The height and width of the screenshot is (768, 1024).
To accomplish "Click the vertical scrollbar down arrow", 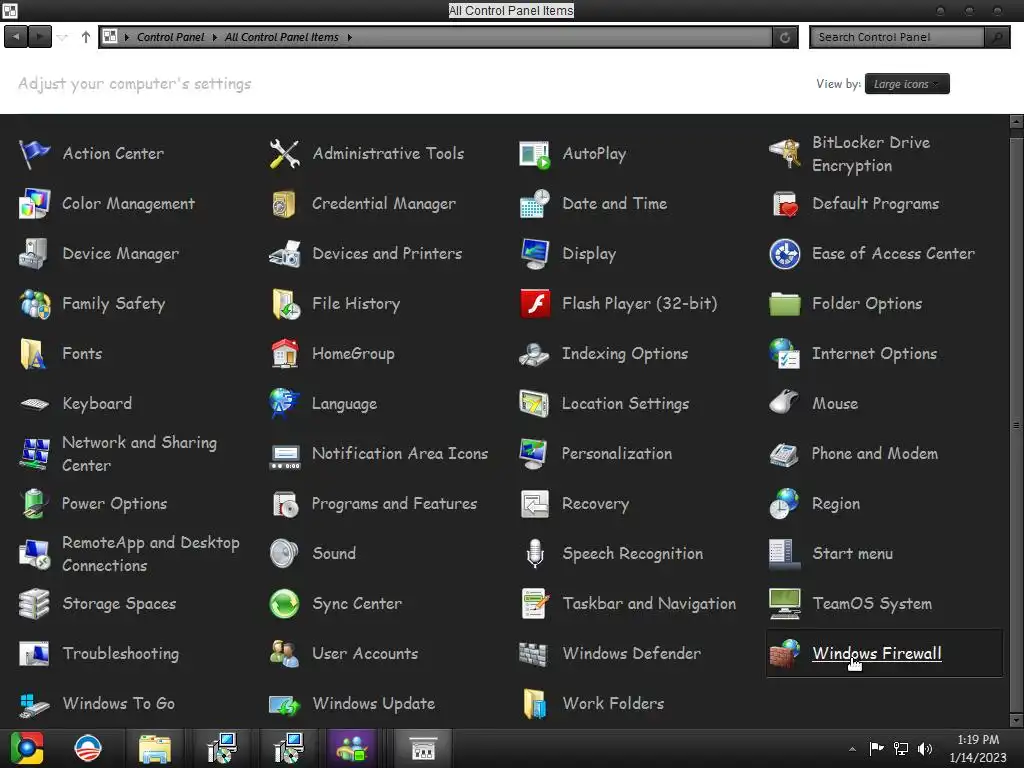I will [1016, 720].
